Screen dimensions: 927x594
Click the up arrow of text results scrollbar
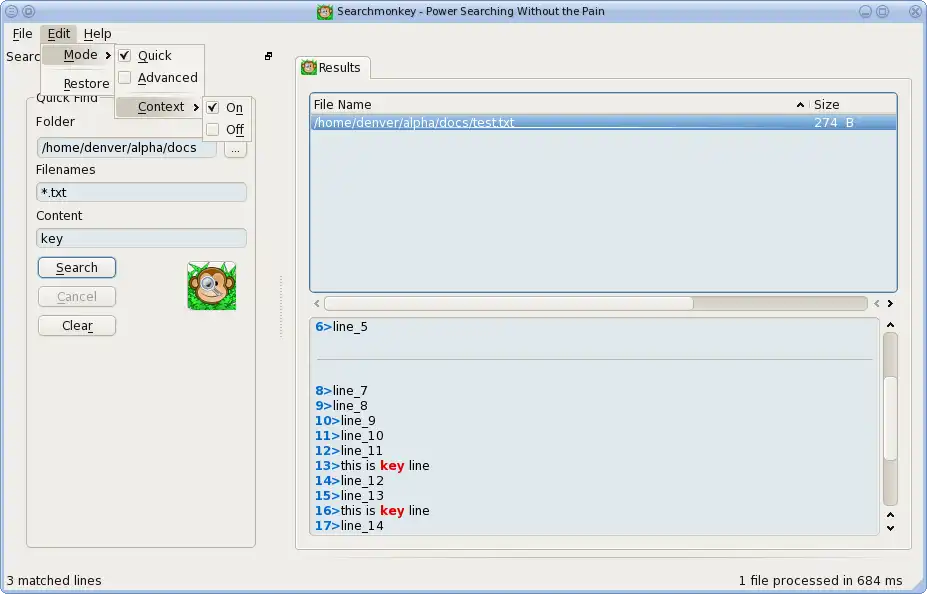890,325
